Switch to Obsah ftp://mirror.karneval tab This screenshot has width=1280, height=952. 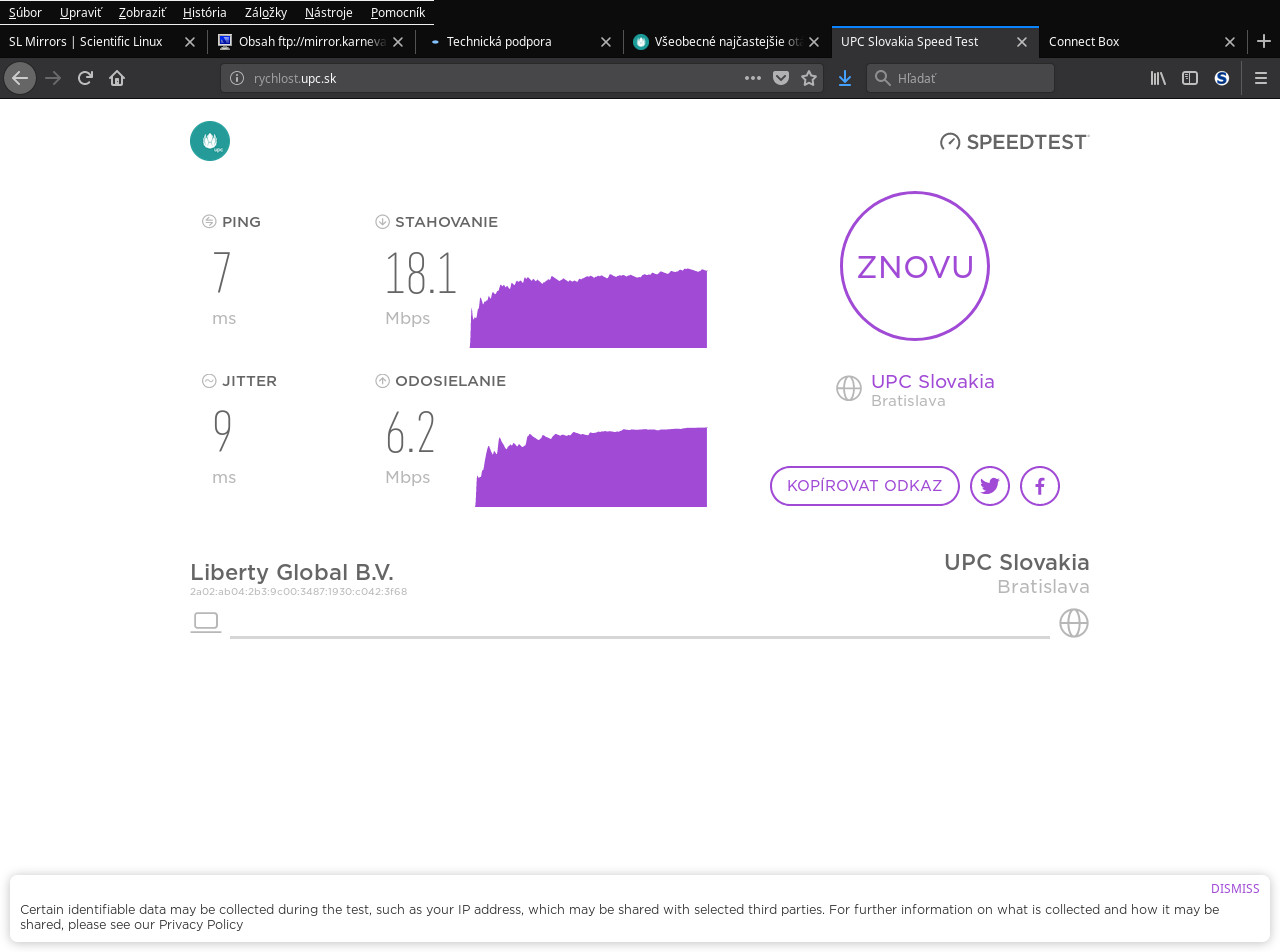coord(312,42)
